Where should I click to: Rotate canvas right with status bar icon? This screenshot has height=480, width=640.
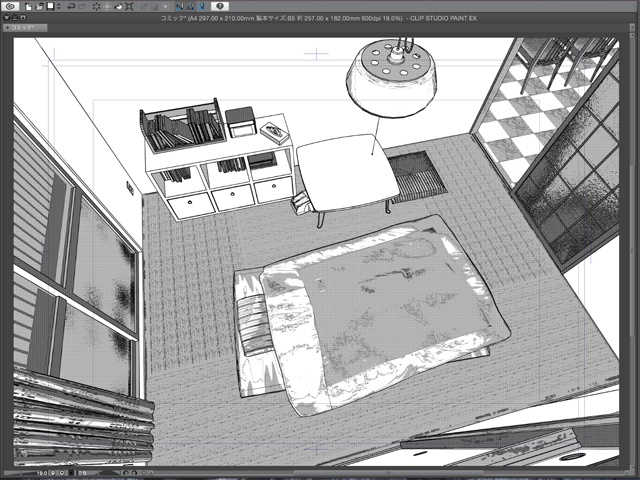point(135,473)
